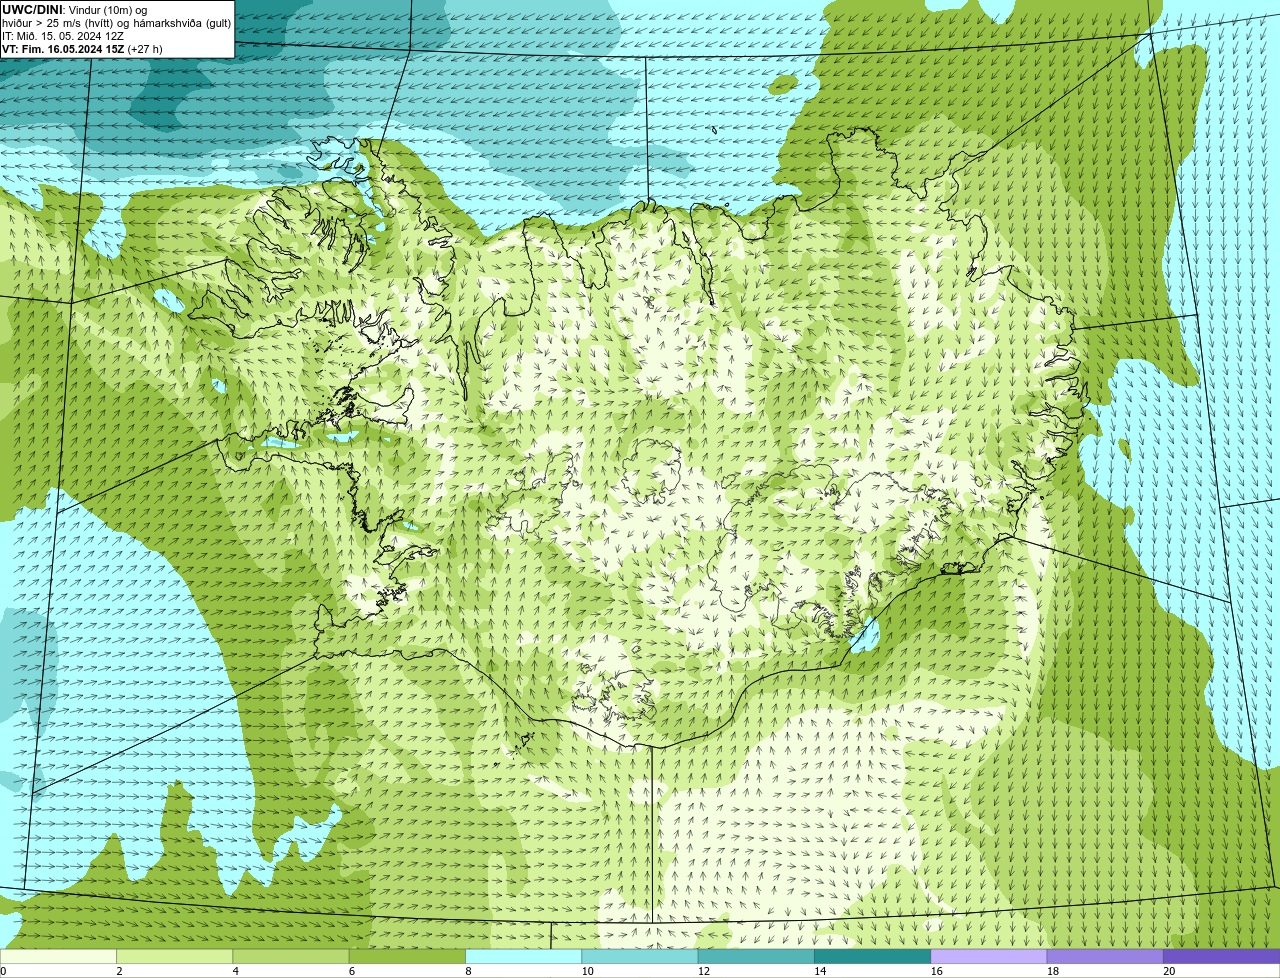Click the legend tick label "6"

click(352, 971)
